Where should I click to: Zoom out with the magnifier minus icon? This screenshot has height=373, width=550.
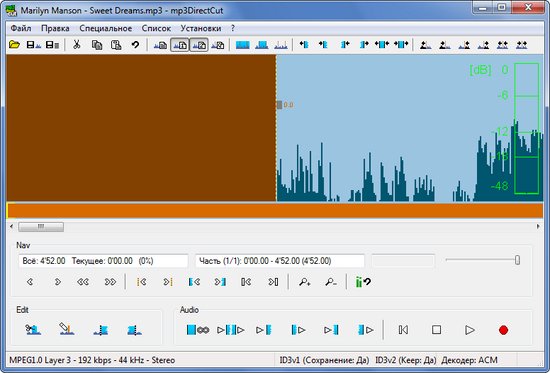click(x=331, y=282)
